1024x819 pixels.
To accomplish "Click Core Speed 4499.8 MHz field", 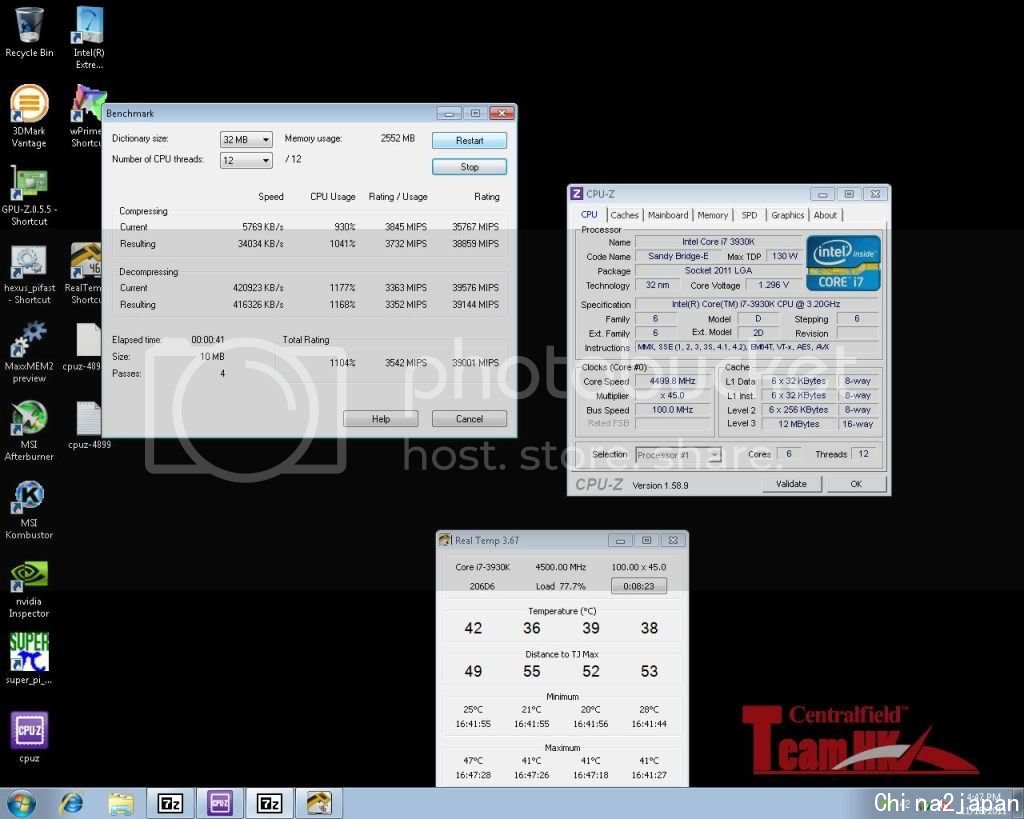I will 672,381.
